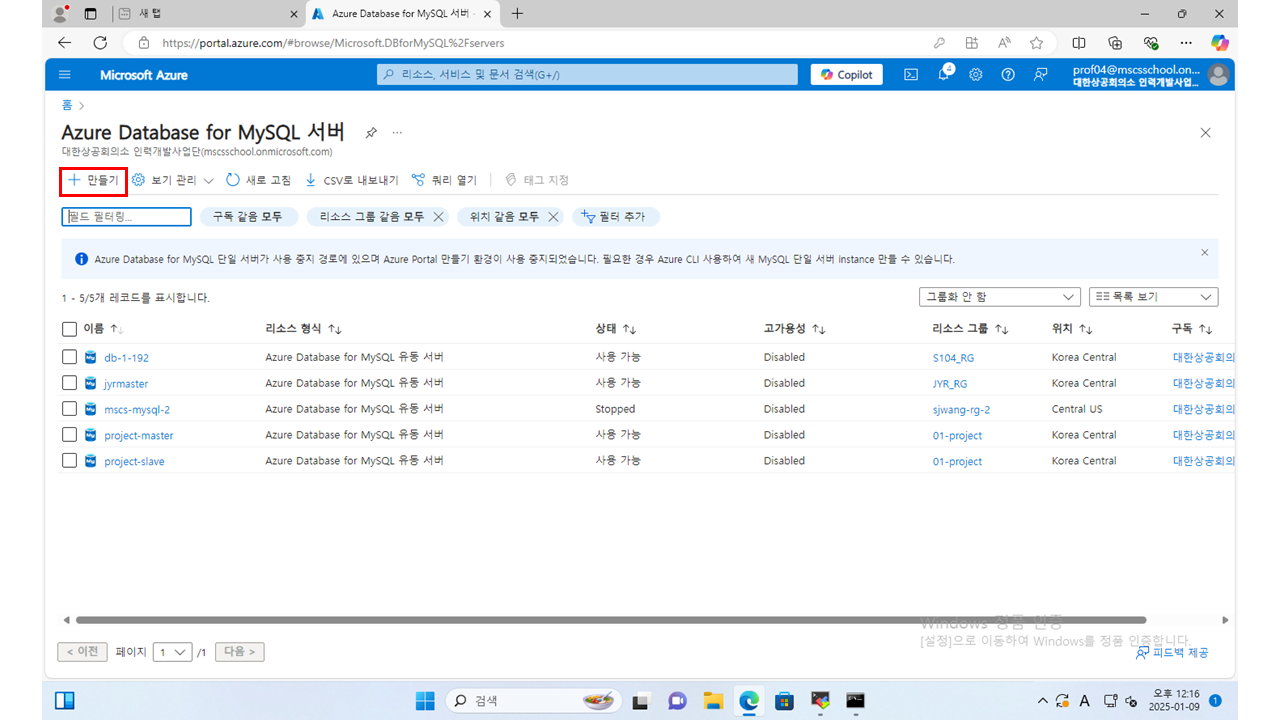This screenshot has height=720, width=1280.
Task: Click the horizontal table scrollbar
Action: [610, 620]
